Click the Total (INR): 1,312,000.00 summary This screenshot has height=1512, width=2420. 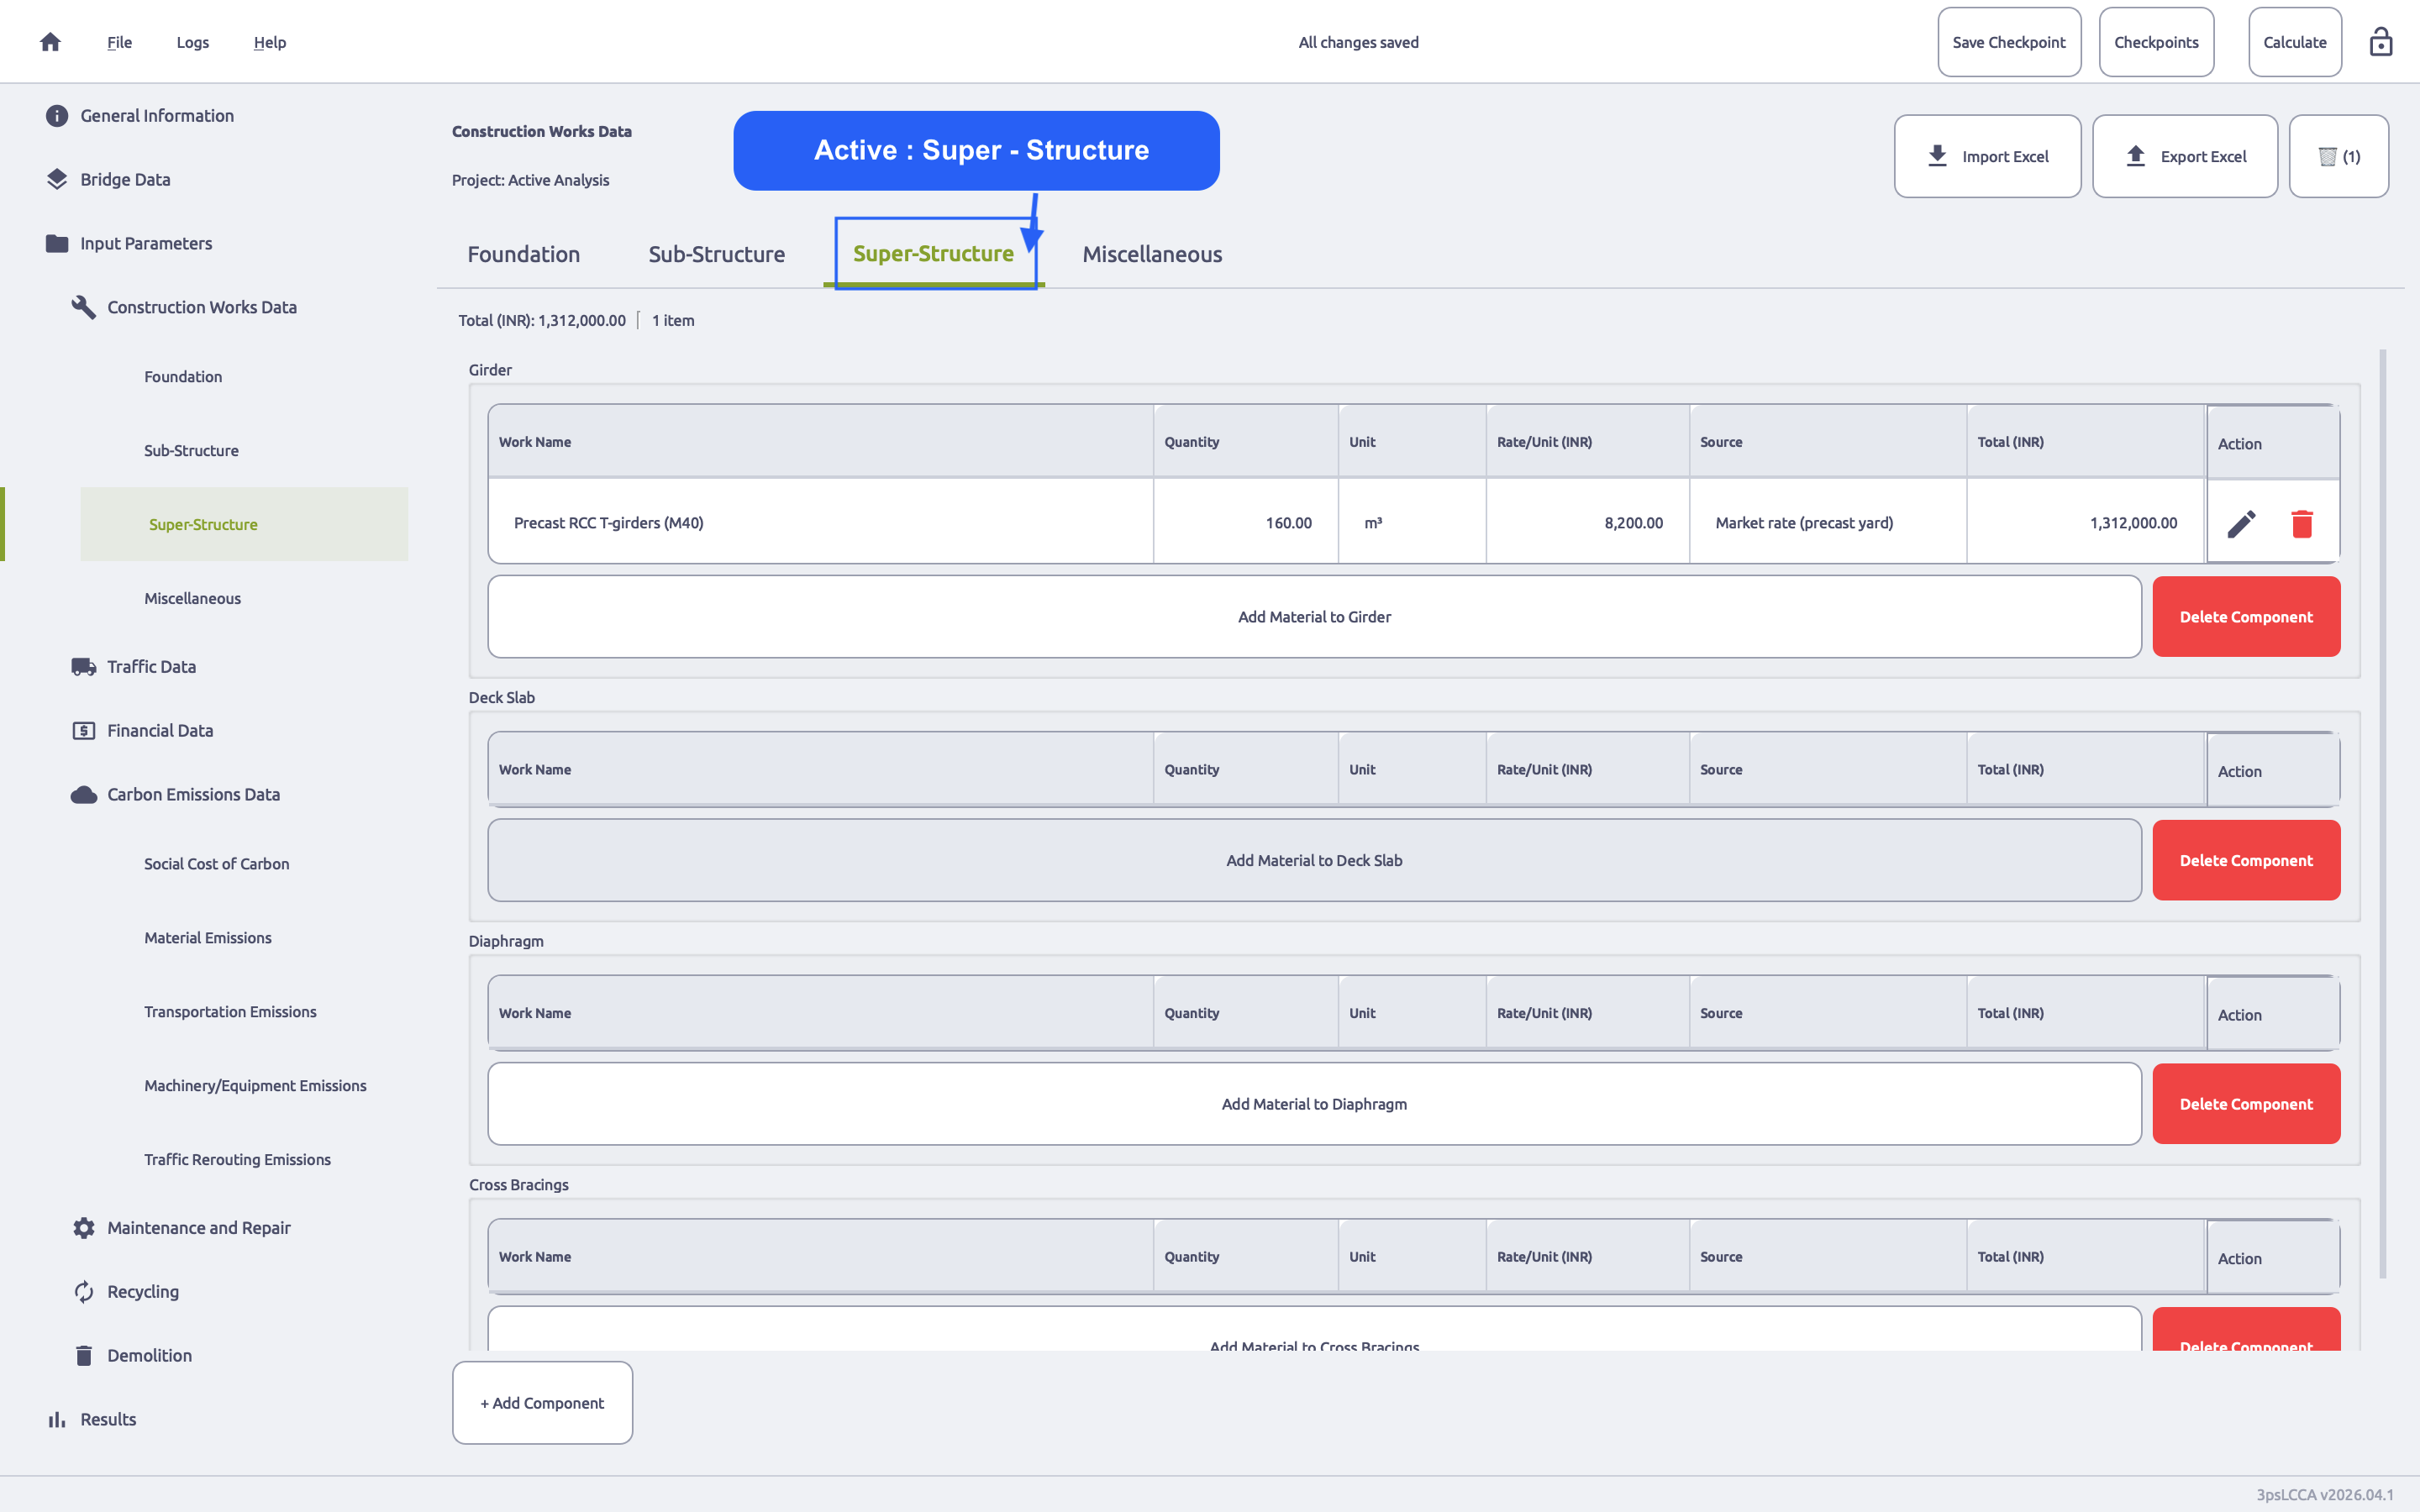tap(542, 321)
